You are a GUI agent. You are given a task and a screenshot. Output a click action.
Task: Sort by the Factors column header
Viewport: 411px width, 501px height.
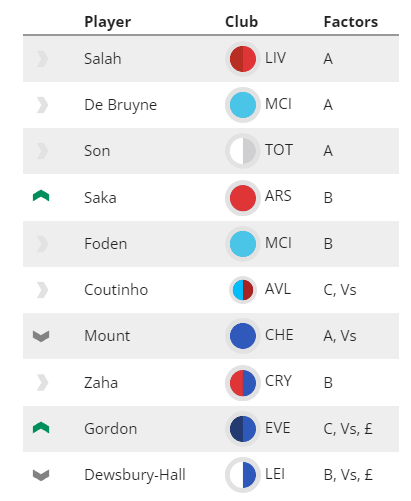pos(351,22)
